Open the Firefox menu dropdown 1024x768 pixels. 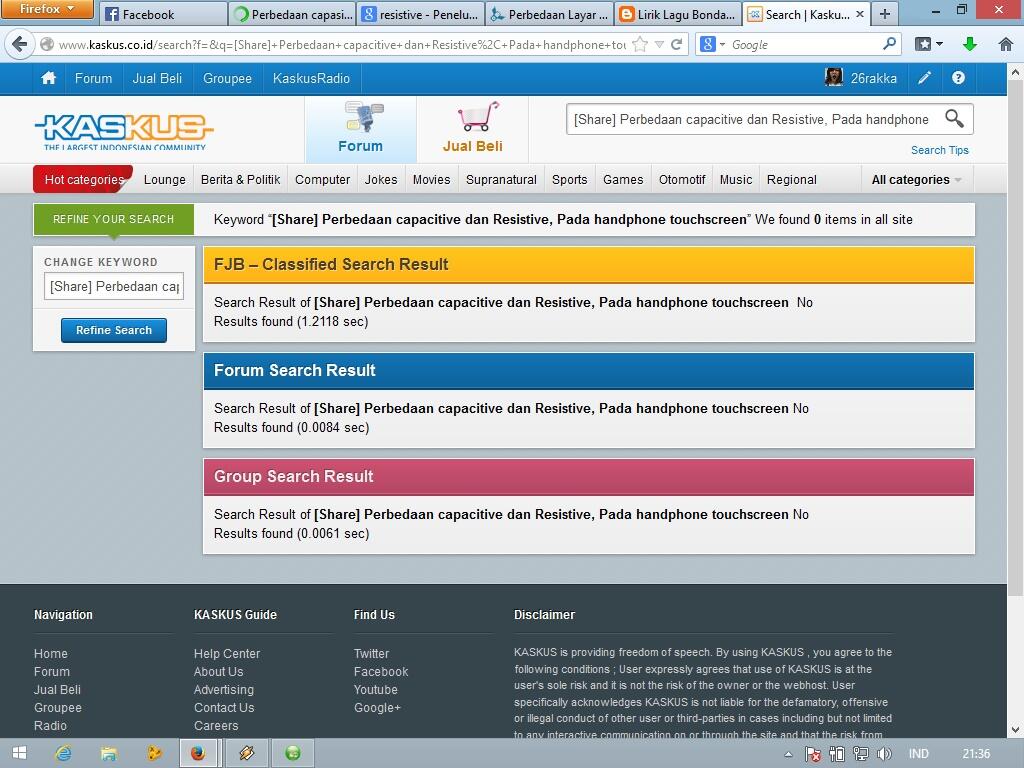pyautogui.click(x=46, y=9)
